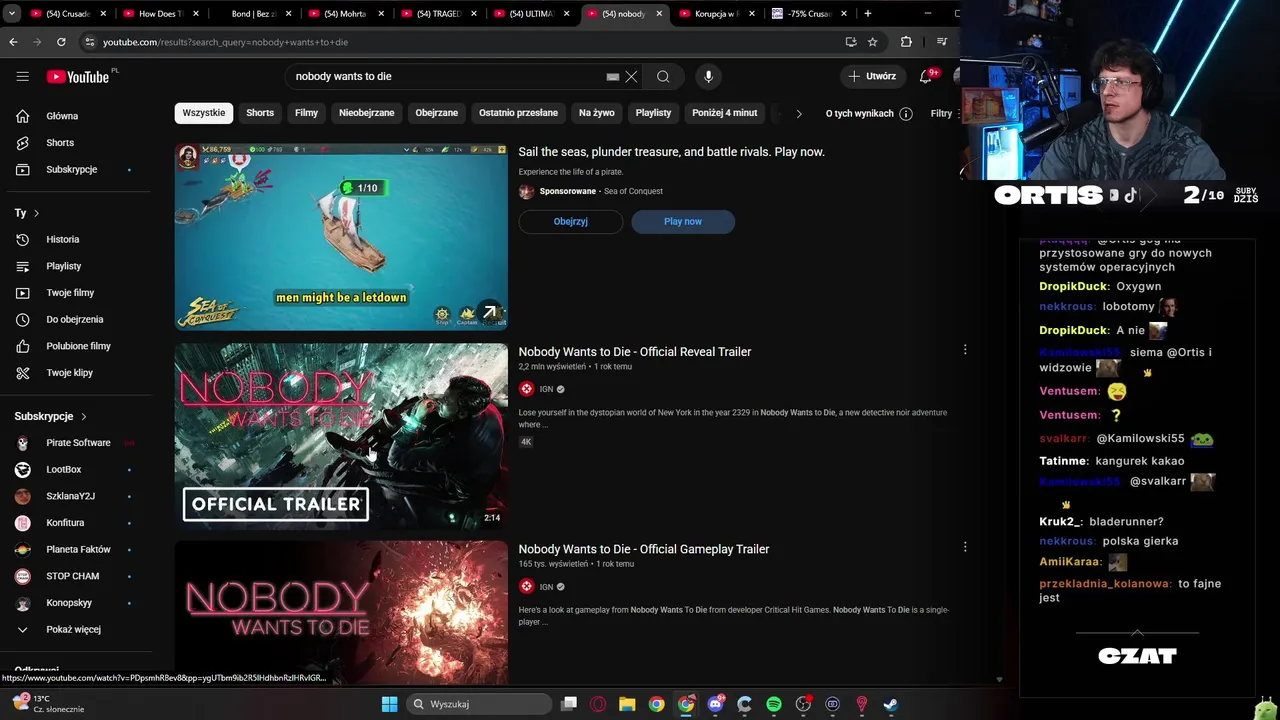Show more filter chips with arrow

coord(798,113)
